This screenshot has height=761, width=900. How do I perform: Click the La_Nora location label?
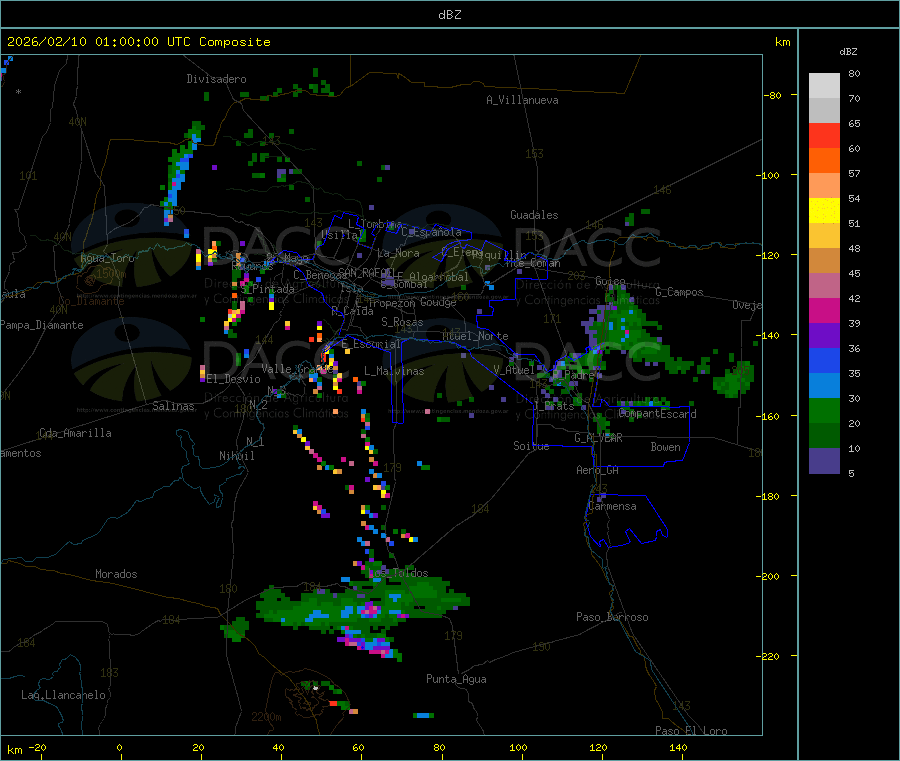coord(398,253)
